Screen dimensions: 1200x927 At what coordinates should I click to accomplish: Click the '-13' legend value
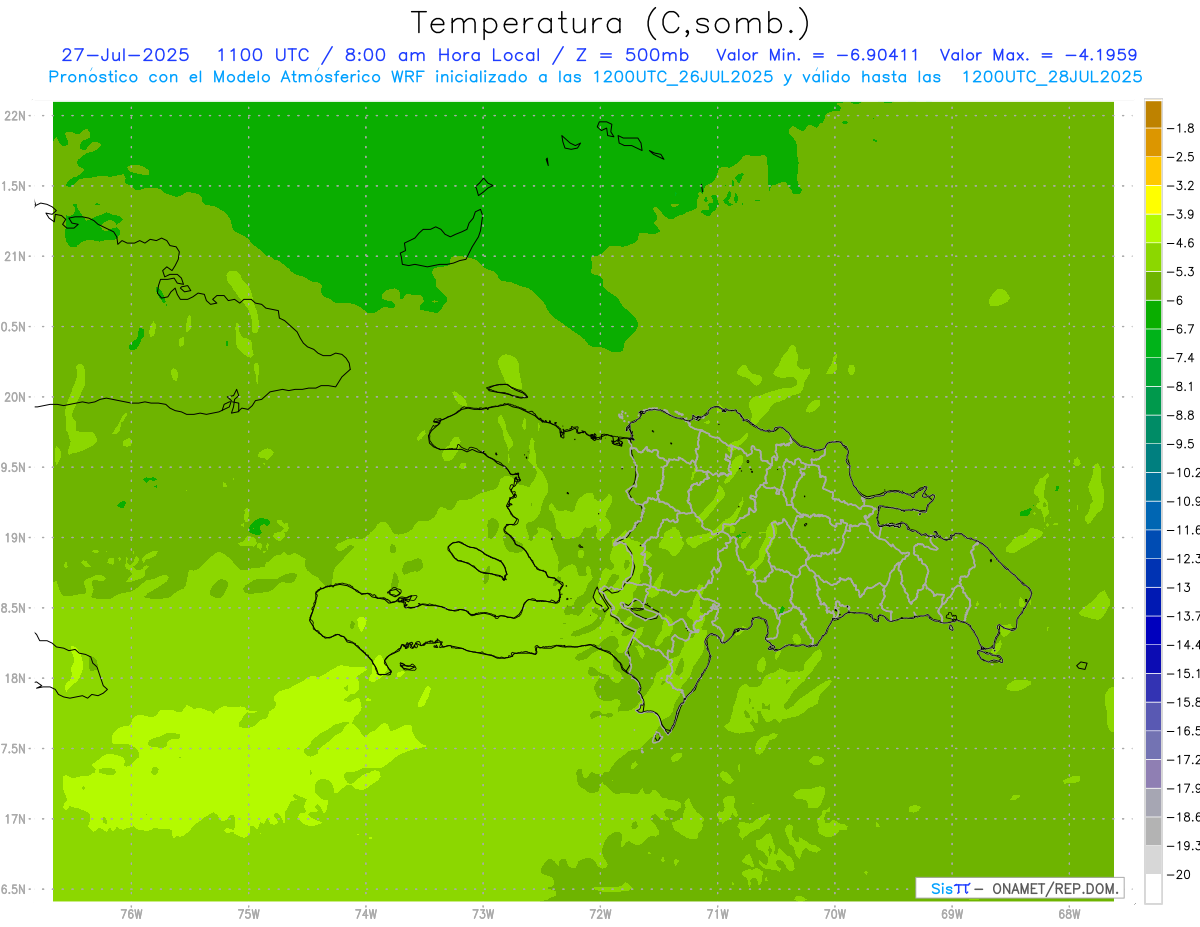pyautogui.click(x=1179, y=587)
